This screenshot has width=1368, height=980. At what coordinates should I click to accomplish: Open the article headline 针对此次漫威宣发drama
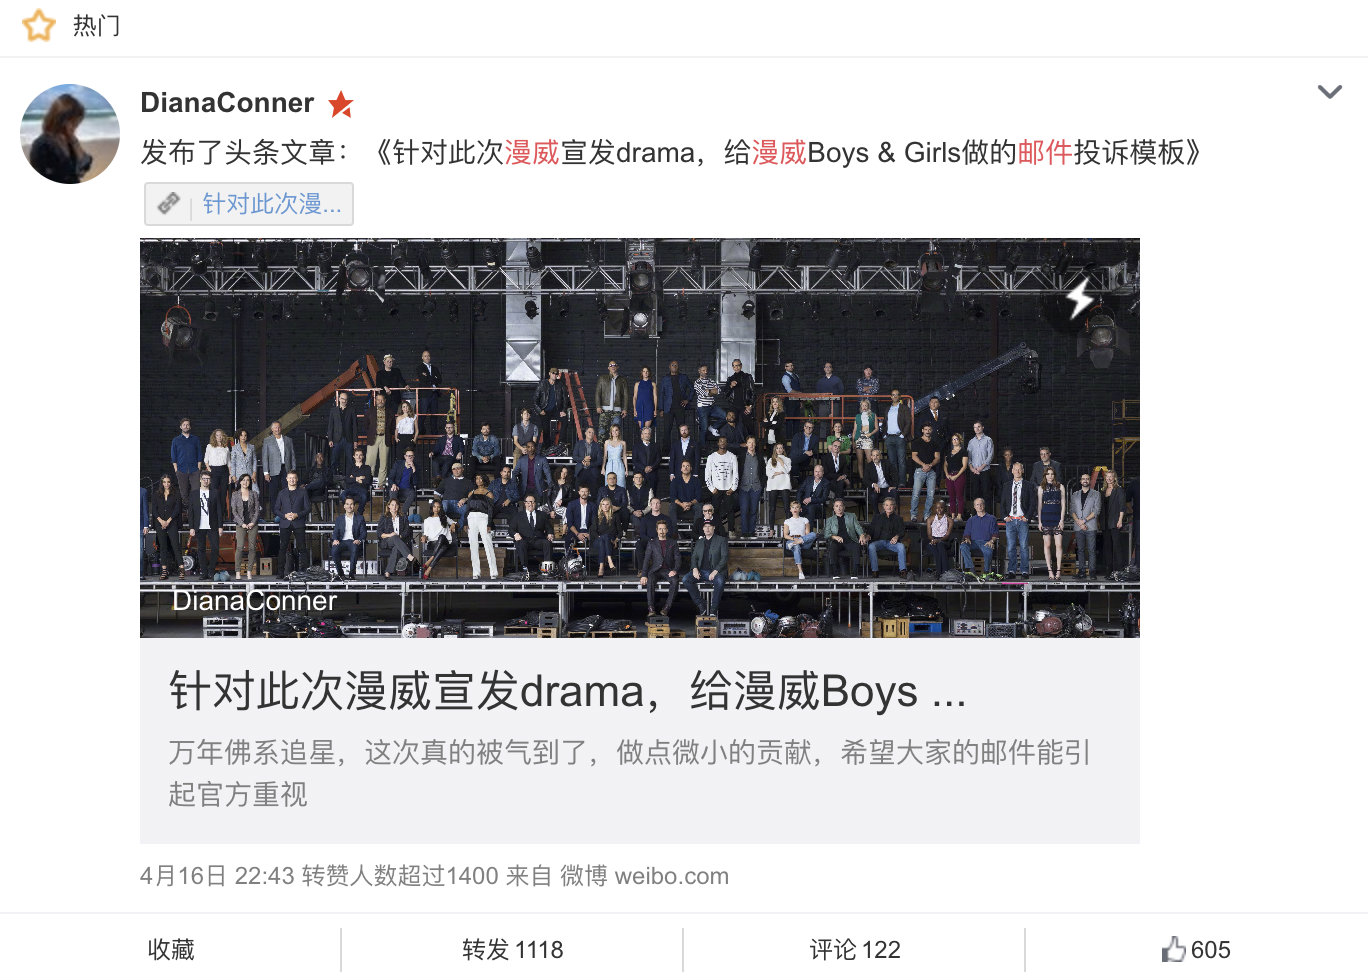tap(567, 691)
